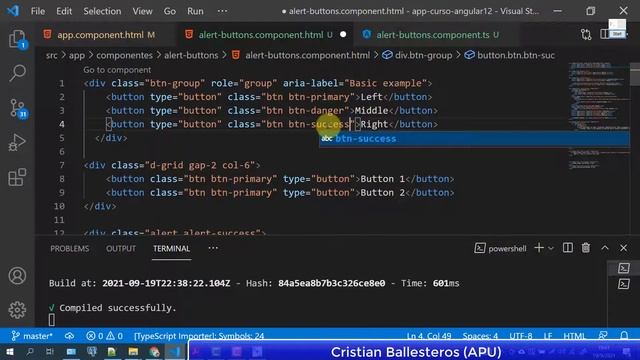Open the terminal launch profile dropdown arrow
Viewport: 640px width, 360px height.
click(x=551, y=248)
